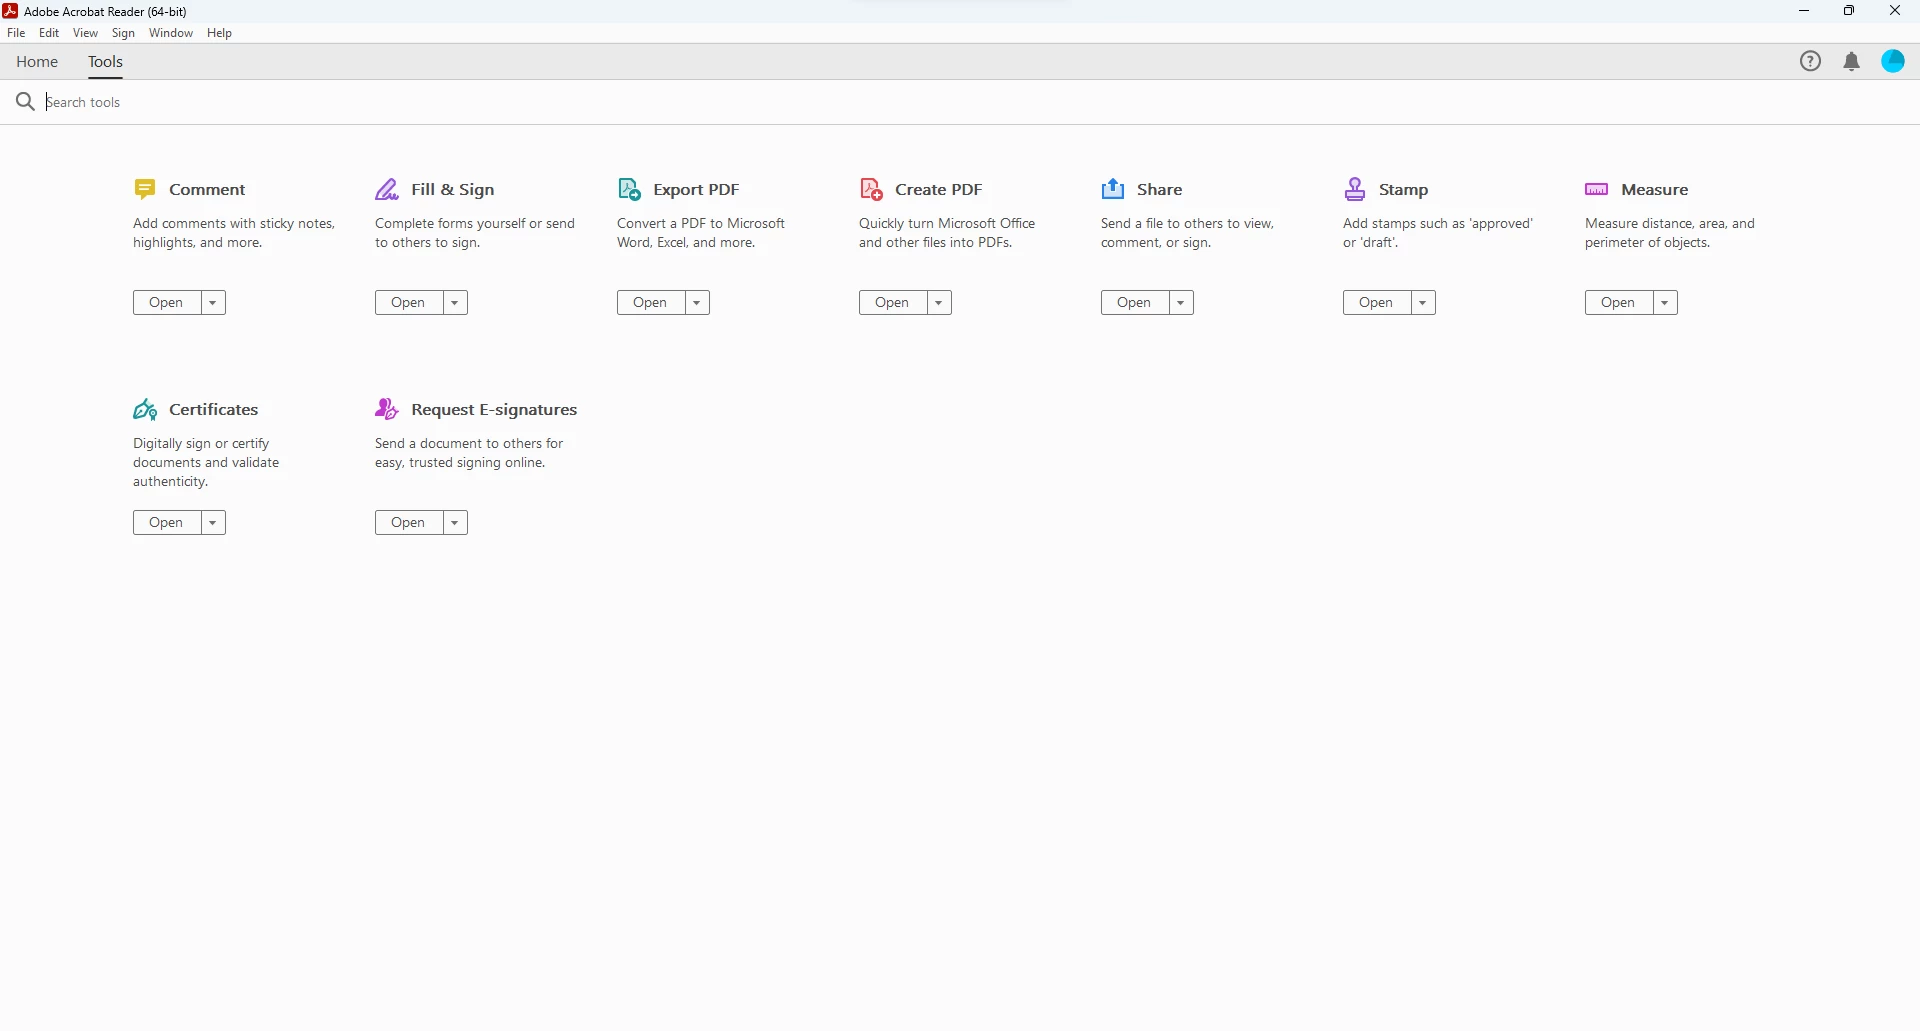
Task: Click the Share tool icon
Action: pyautogui.click(x=1113, y=189)
